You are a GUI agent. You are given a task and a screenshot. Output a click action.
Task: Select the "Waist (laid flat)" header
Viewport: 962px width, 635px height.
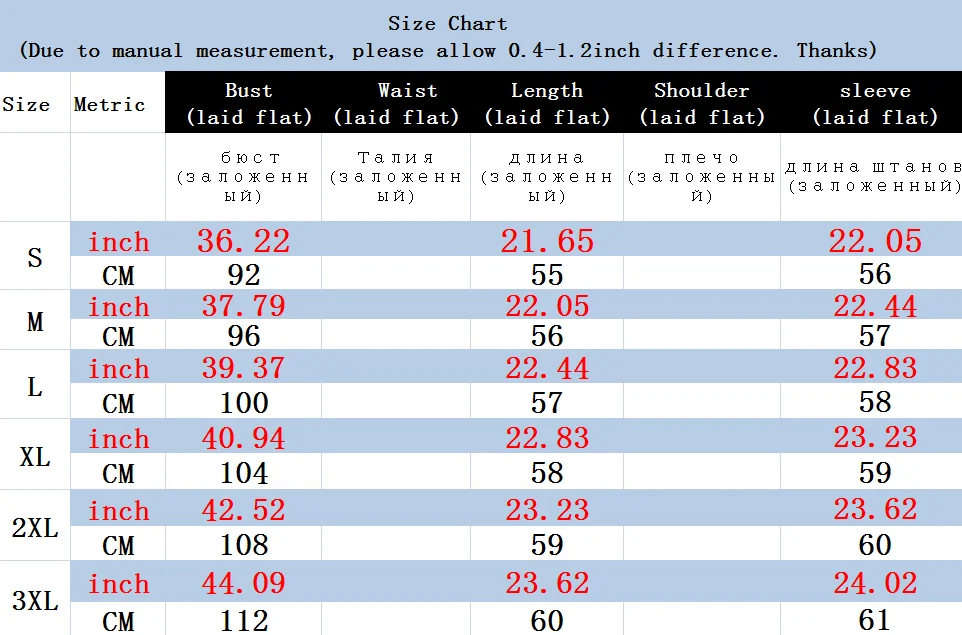click(x=396, y=103)
